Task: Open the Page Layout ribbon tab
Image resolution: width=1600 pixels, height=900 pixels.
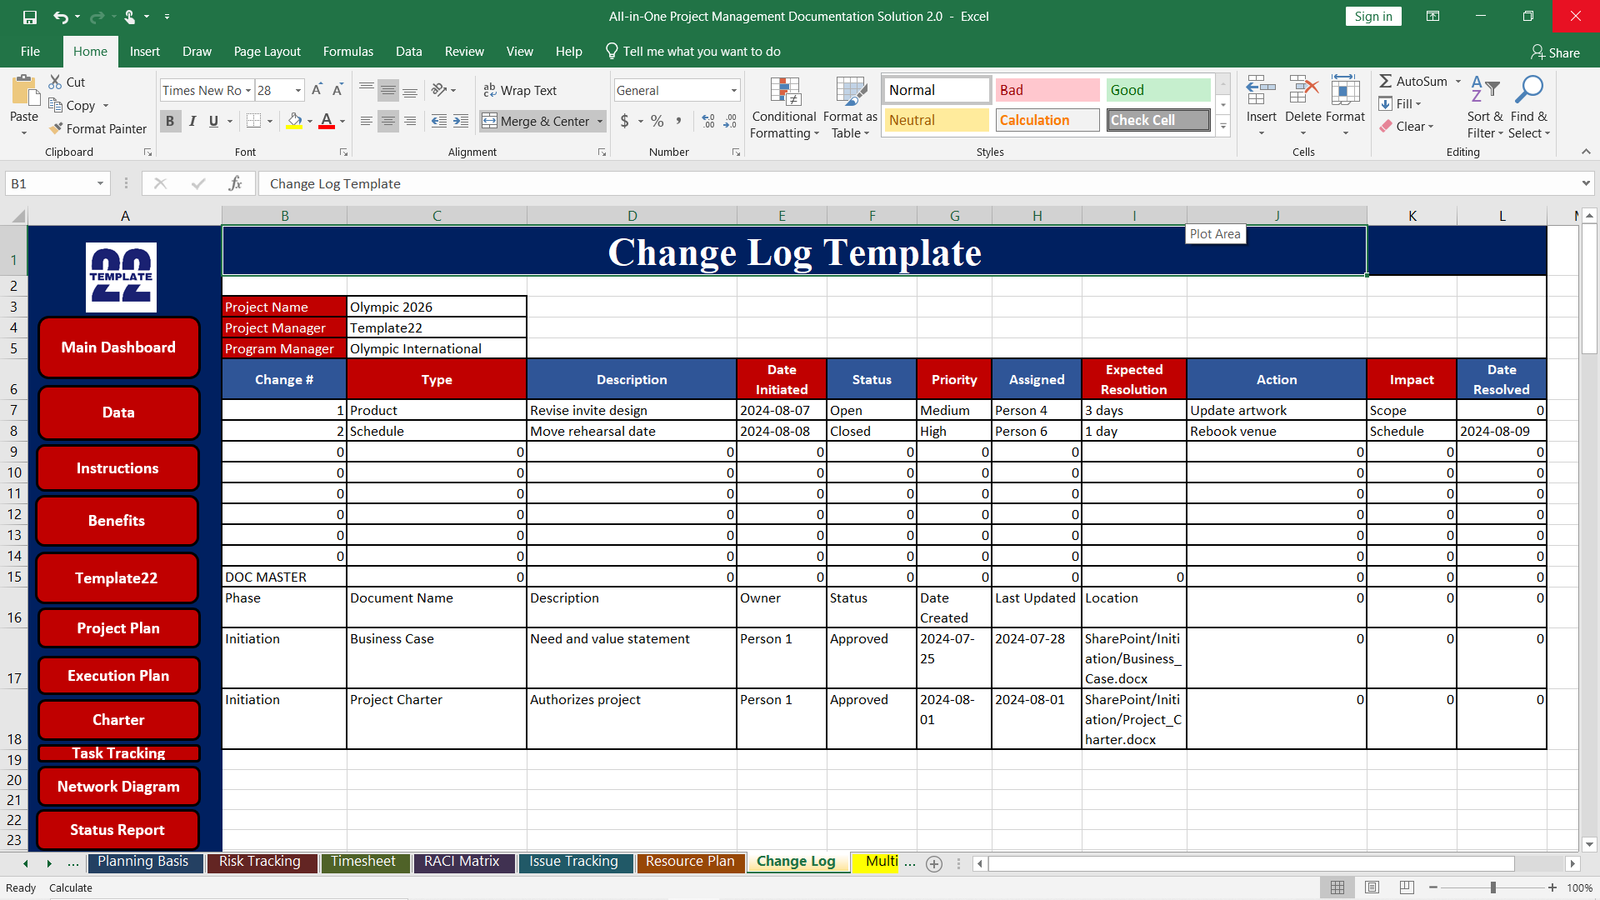Action: coord(267,51)
